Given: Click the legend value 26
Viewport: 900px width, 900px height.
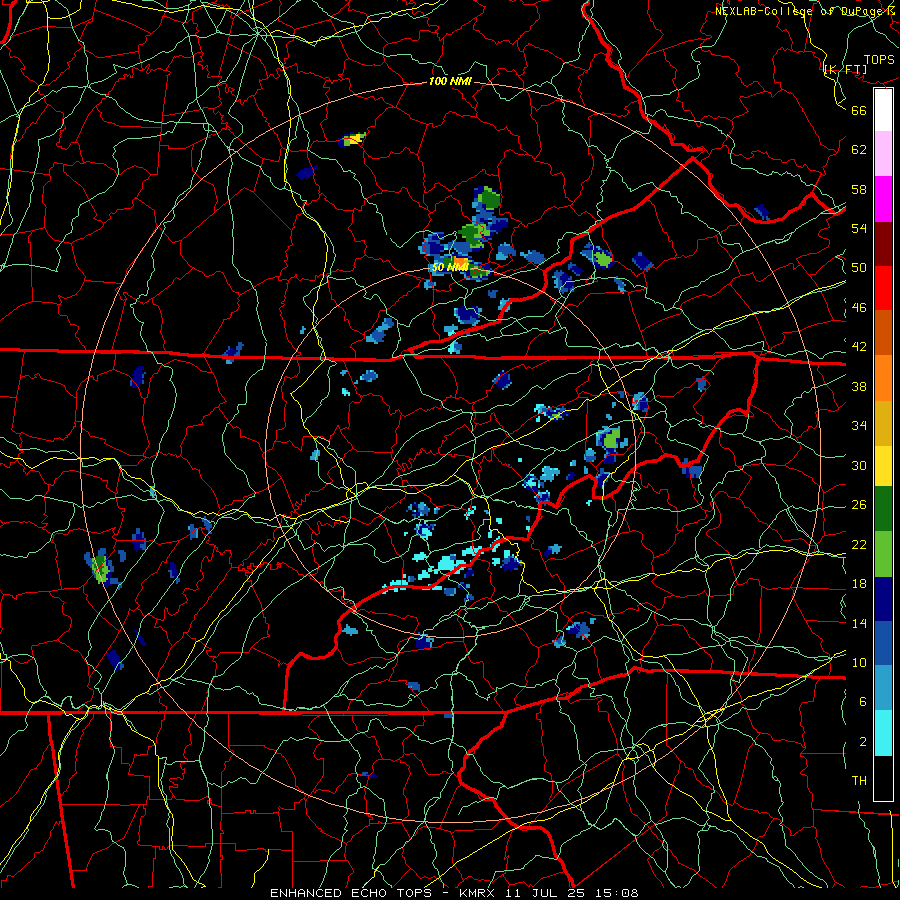Looking at the screenshot, I should coord(859,505).
